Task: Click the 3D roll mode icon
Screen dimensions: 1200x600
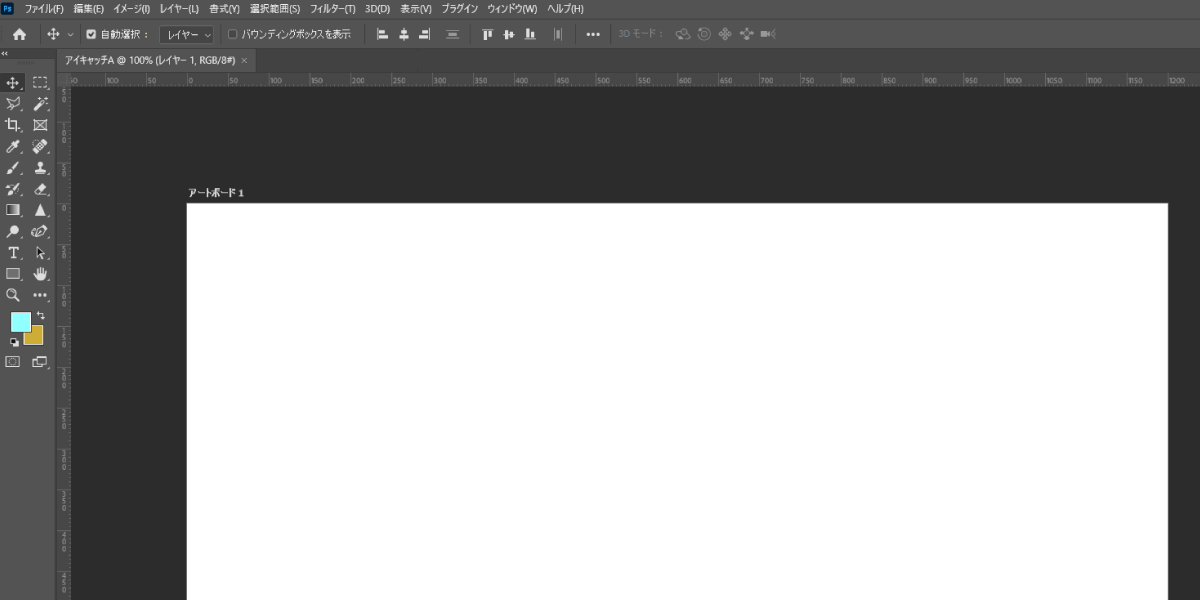Action: coord(704,34)
